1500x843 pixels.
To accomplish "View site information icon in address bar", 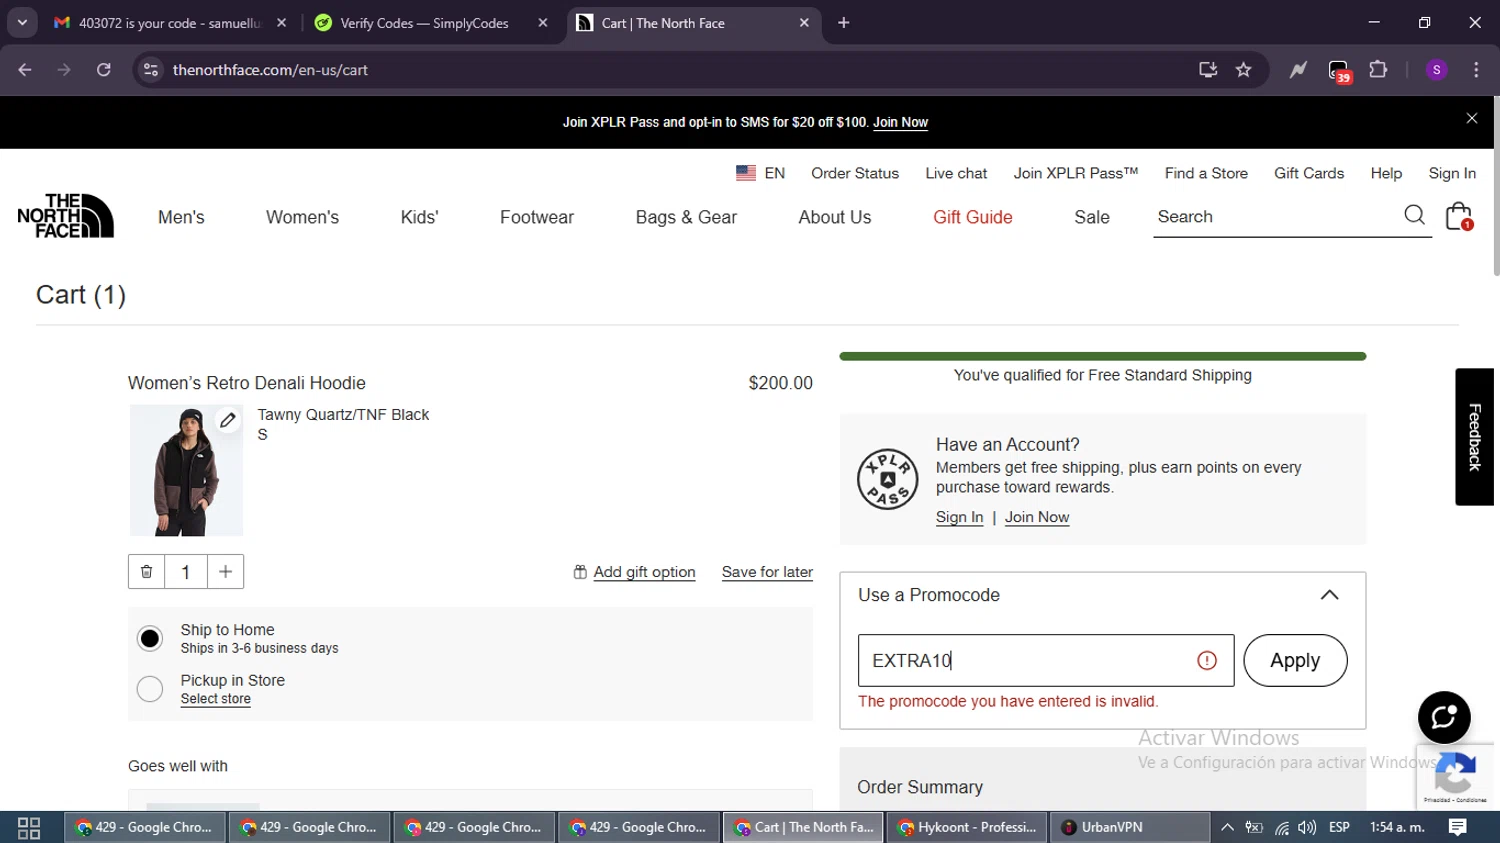I will coord(151,69).
